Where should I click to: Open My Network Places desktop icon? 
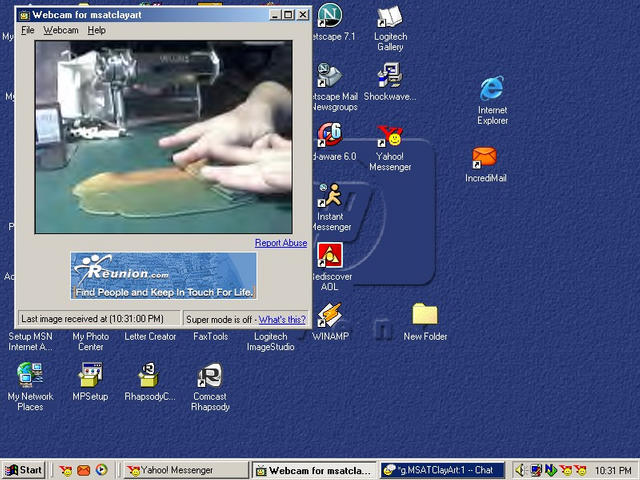(x=30, y=375)
